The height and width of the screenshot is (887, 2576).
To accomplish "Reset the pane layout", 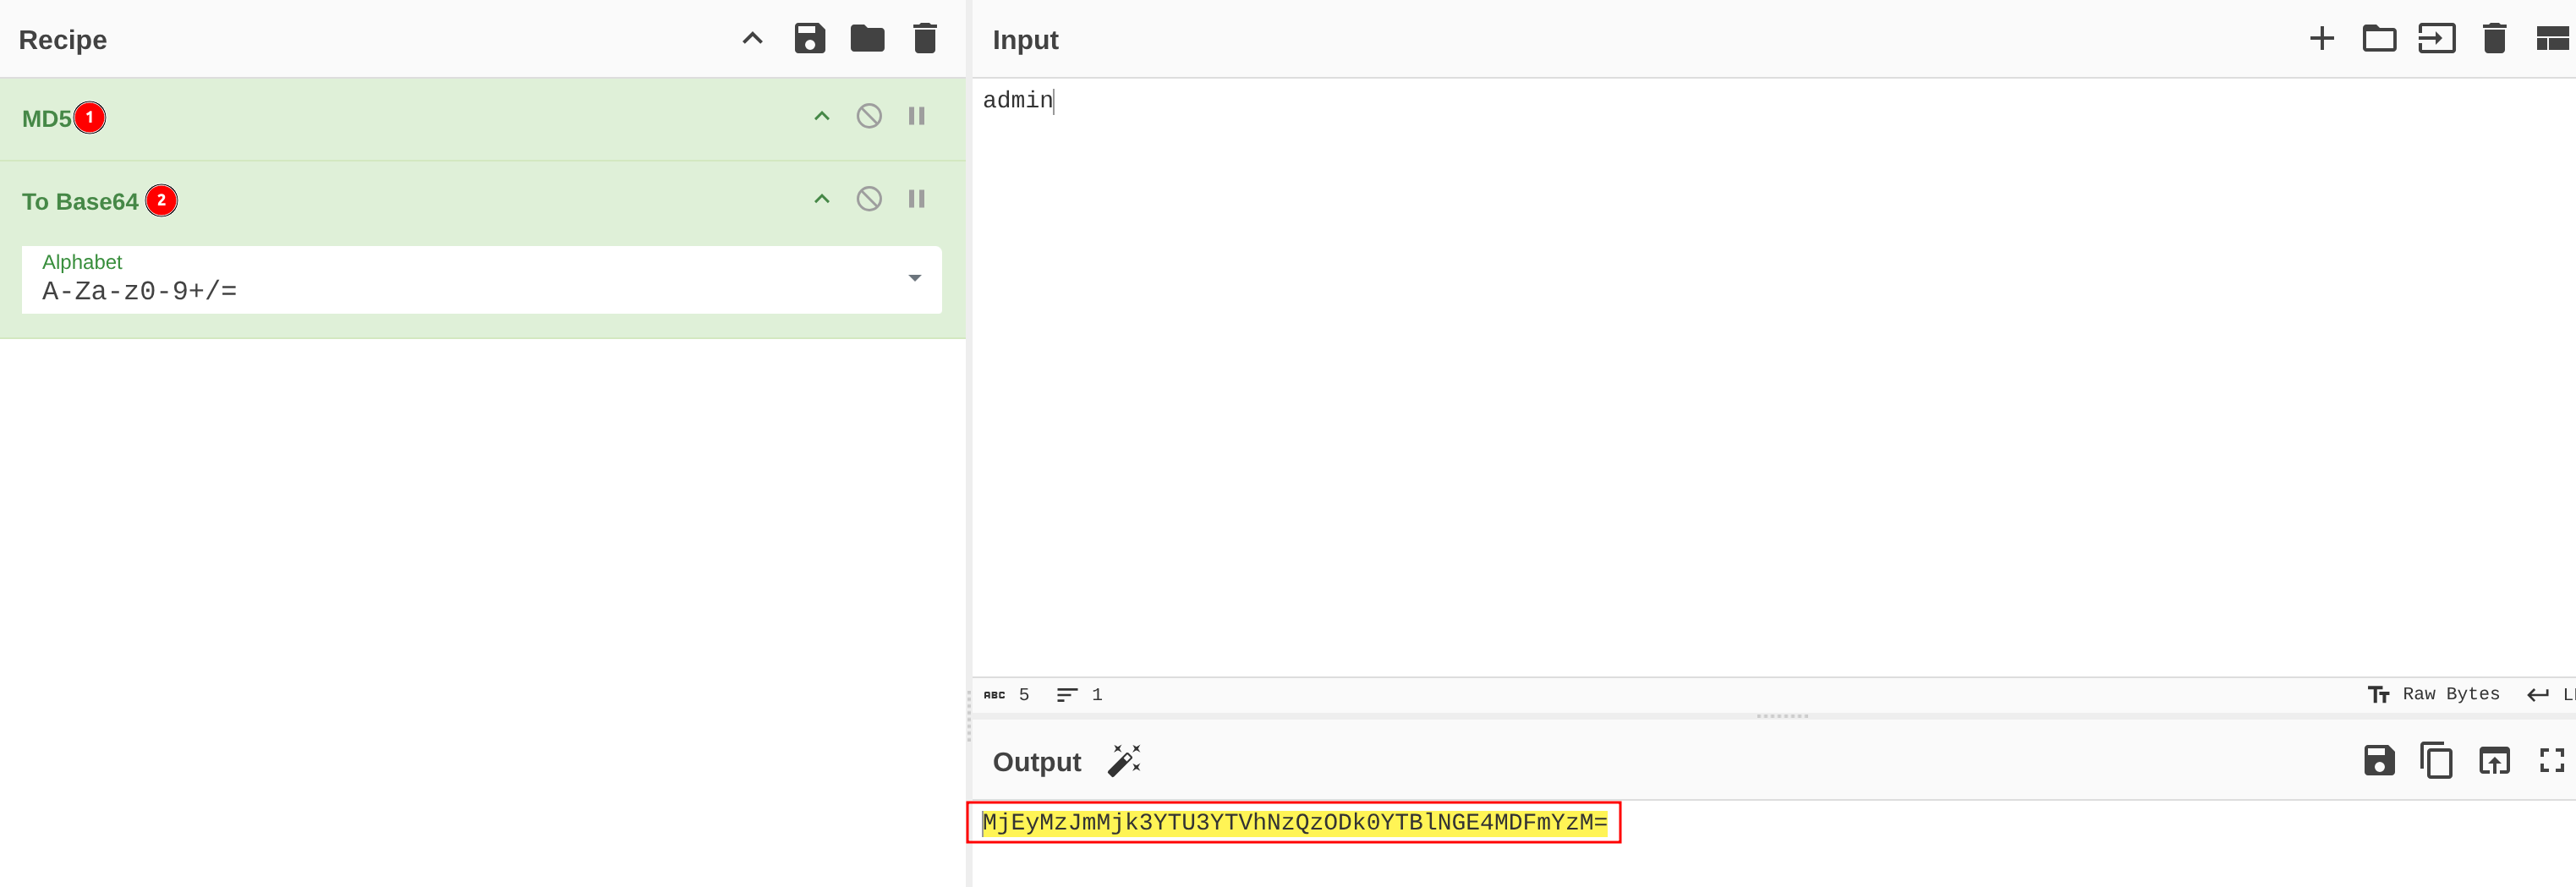I will click(2551, 39).
